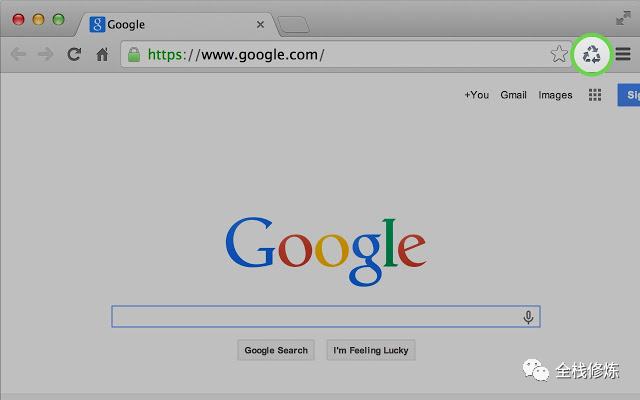Open the Chrome hamburger menu
This screenshot has height=400, width=640.
[x=623, y=54]
